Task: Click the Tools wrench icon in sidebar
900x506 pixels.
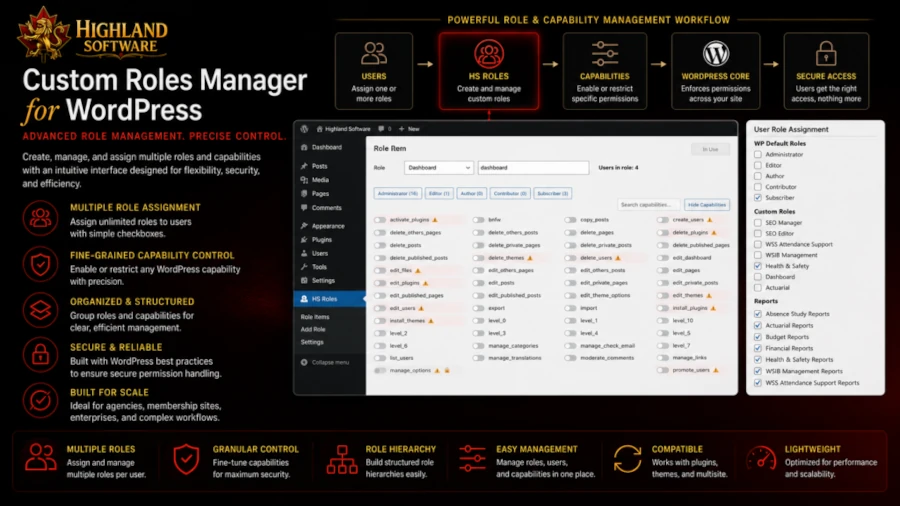Action: click(x=304, y=267)
